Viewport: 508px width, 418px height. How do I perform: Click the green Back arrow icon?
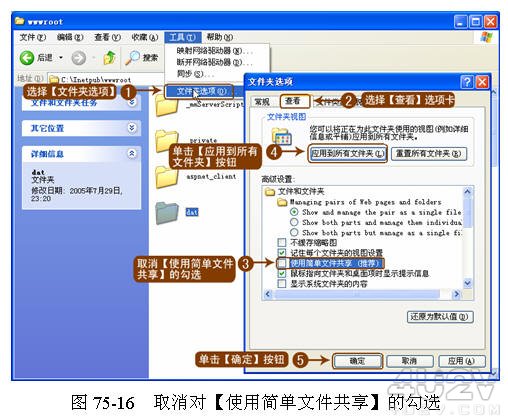coord(27,58)
